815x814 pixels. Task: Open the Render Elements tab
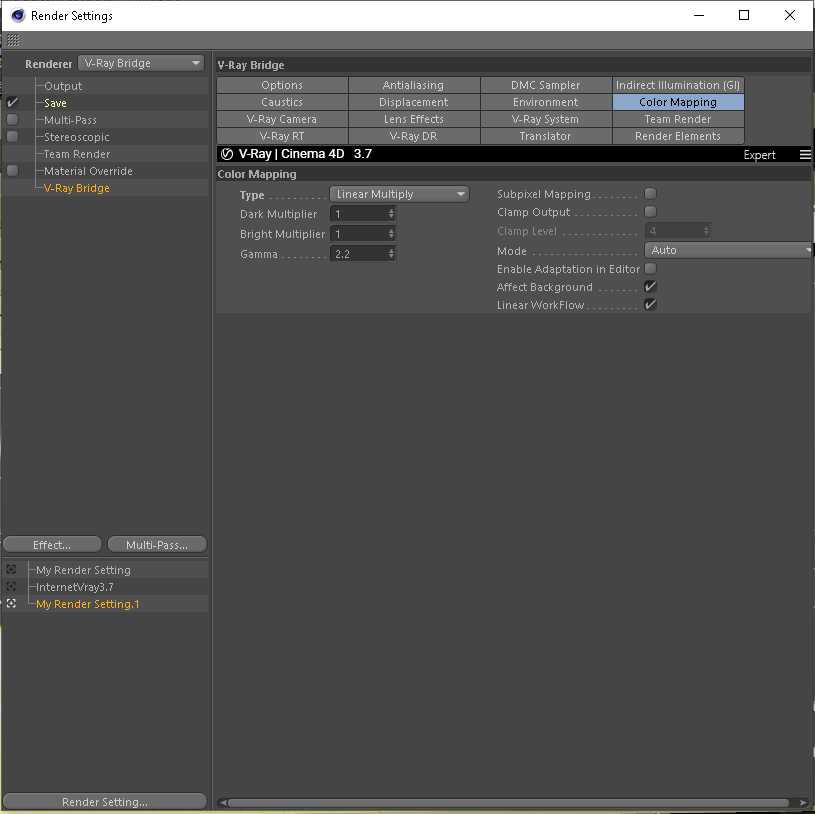[678, 136]
